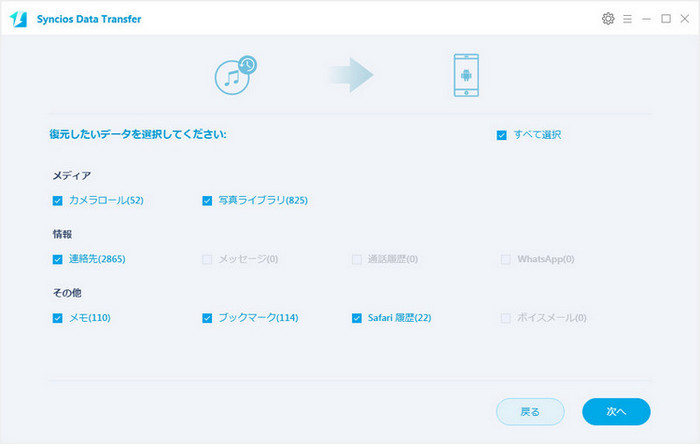
Task: Uncheck the すべて選択 checkbox
Action: (502, 135)
